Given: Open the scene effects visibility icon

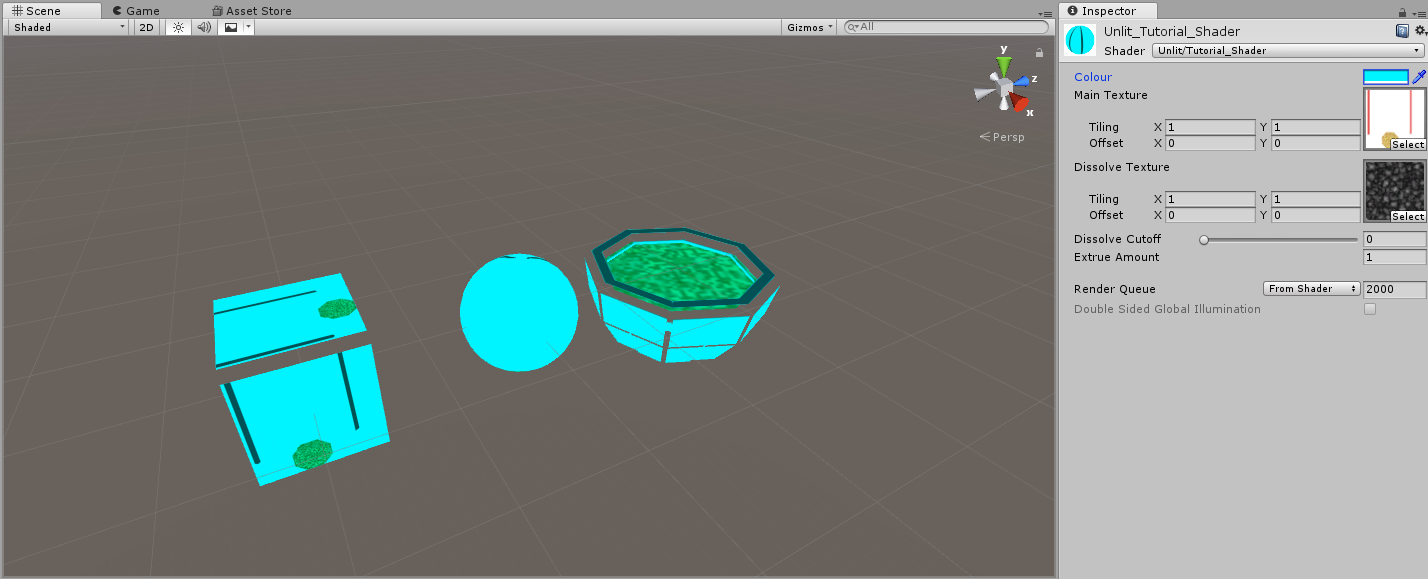Looking at the screenshot, I should point(229,27).
